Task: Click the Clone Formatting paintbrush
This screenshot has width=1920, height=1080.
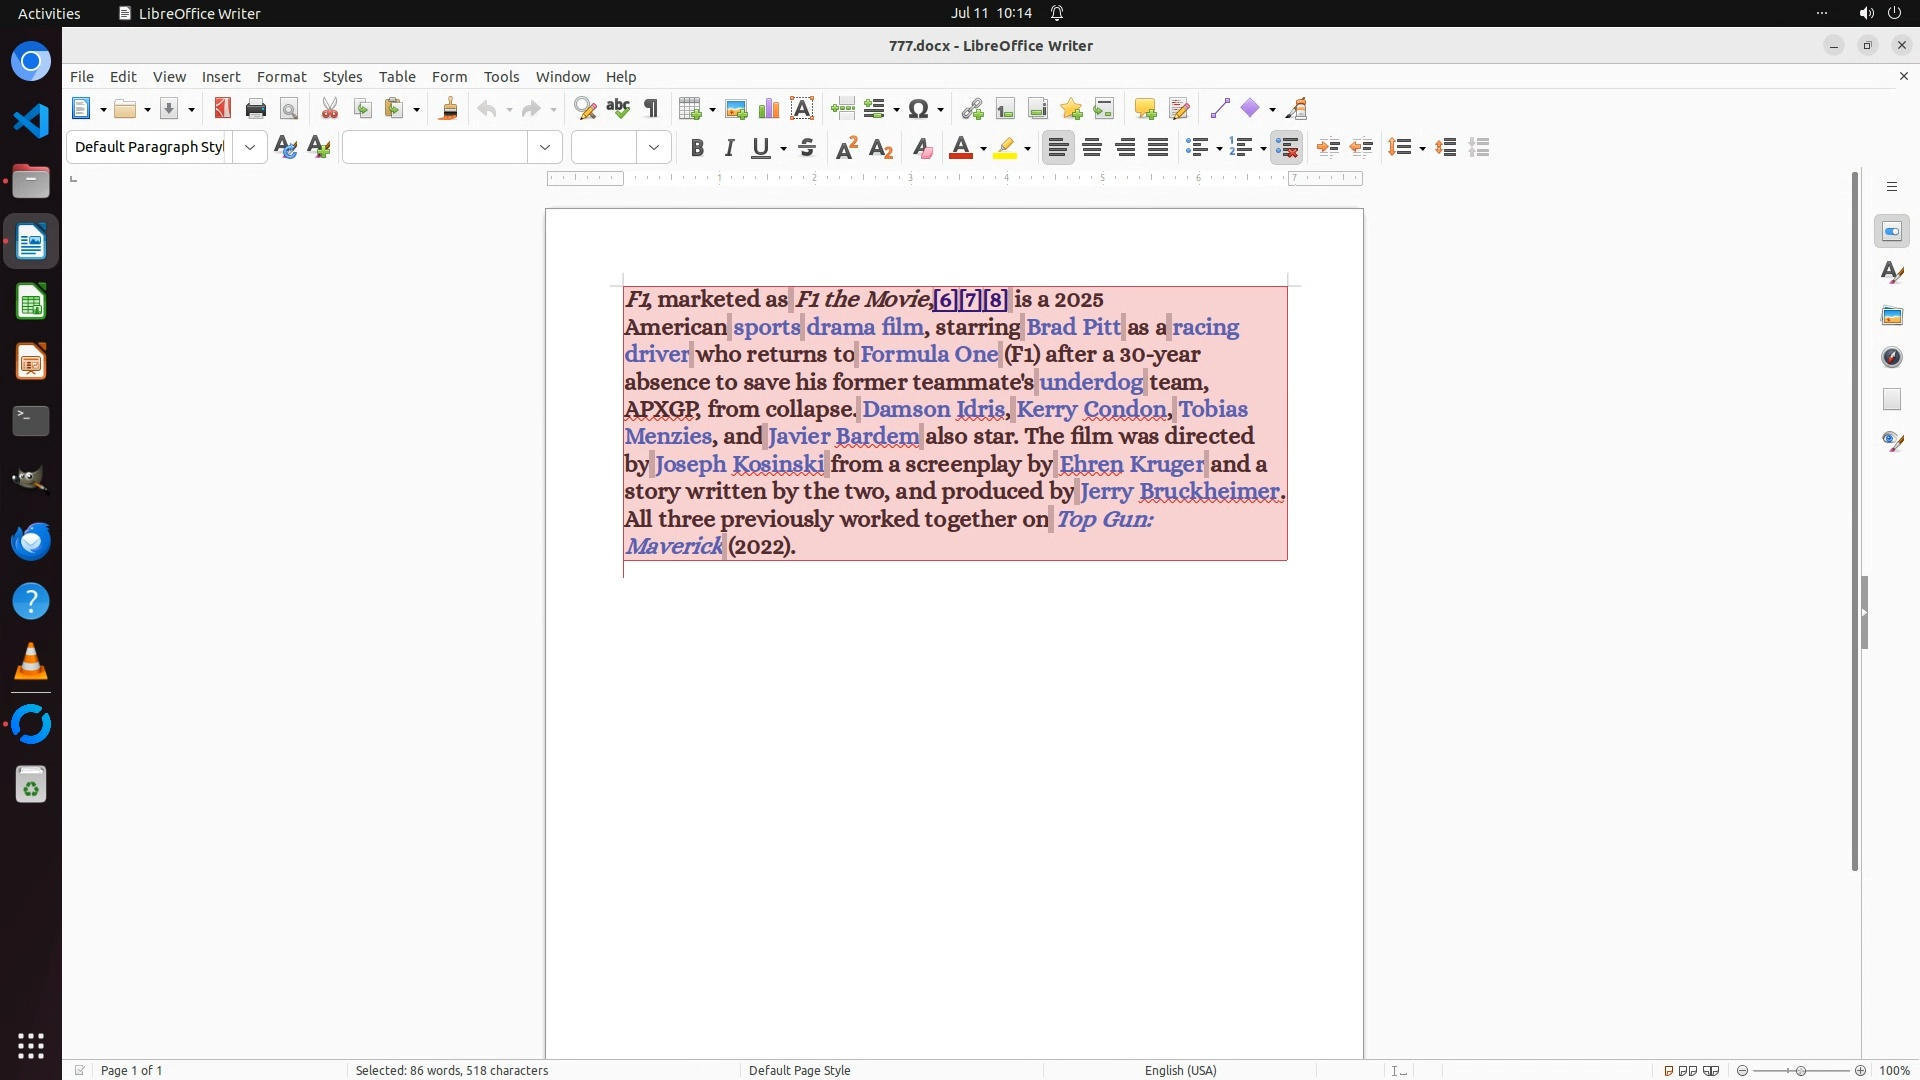Action: pyautogui.click(x=449, y=109)
